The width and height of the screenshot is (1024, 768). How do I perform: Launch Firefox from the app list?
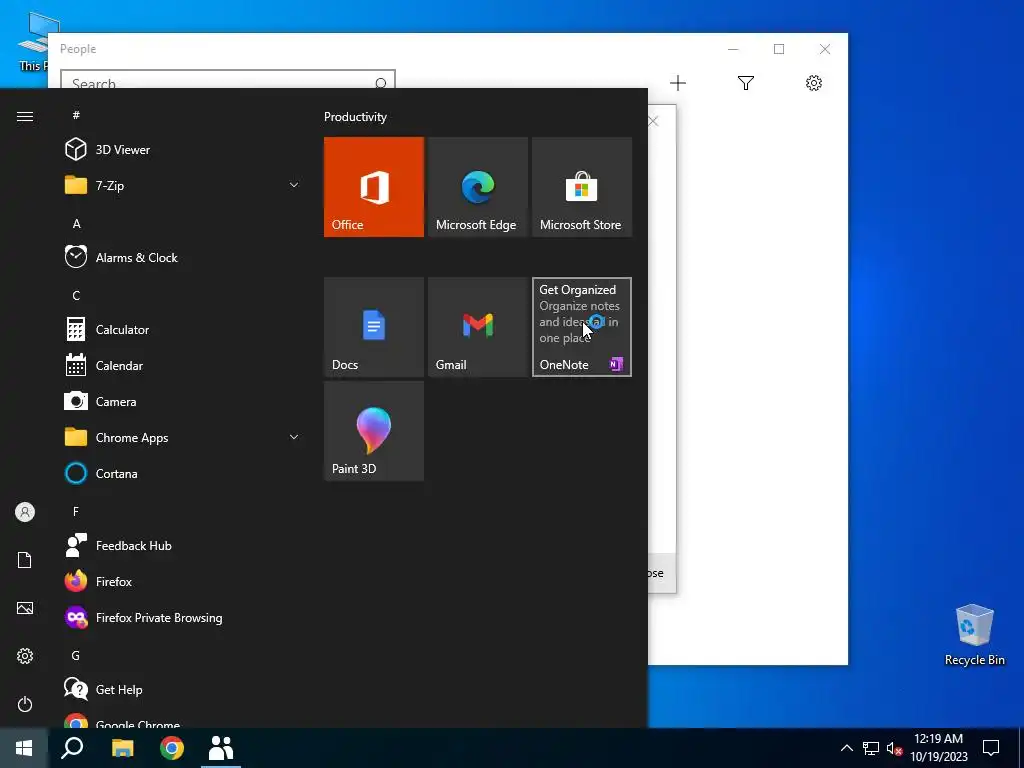tap(183, 581)
